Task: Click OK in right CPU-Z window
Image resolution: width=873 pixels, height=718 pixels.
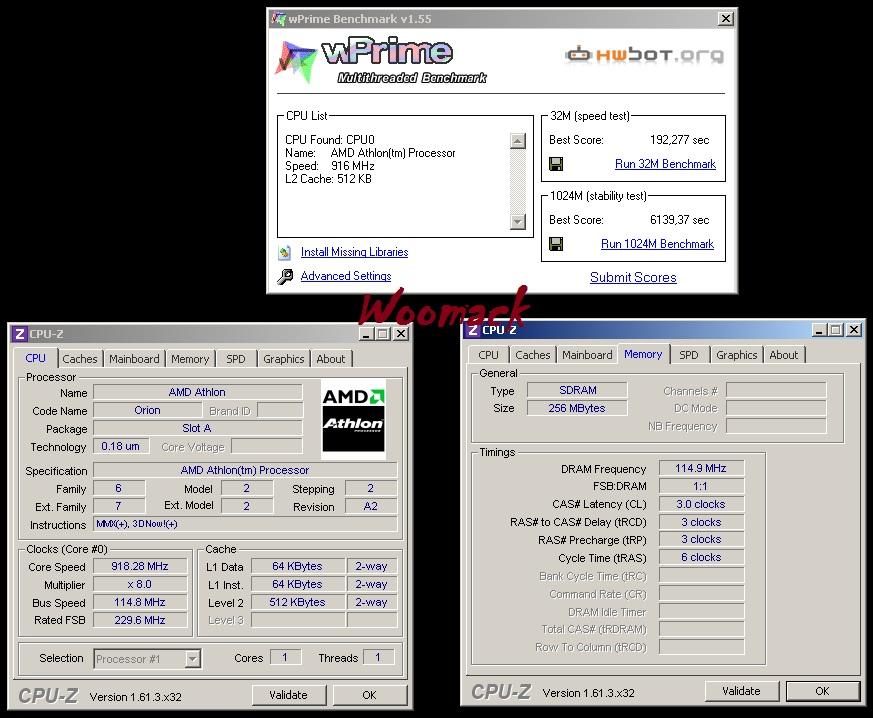Action: click(x=822, y=691)
